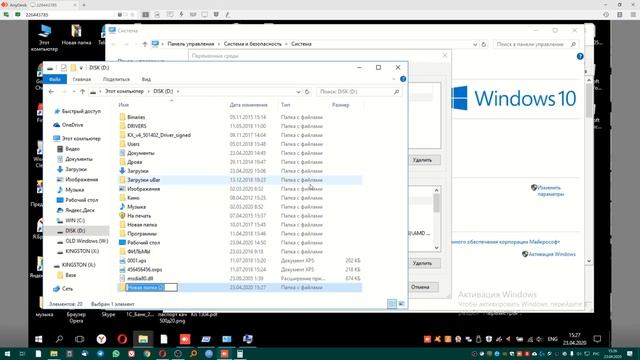Sort by Размер column header
The width and height of the screenshot is (640, 360).
coord(340,105)
